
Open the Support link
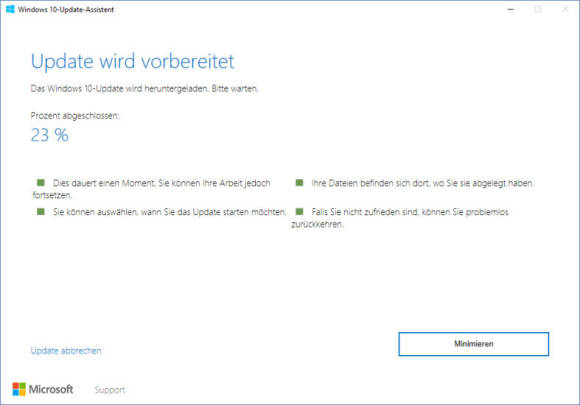[x=110, y=390]
